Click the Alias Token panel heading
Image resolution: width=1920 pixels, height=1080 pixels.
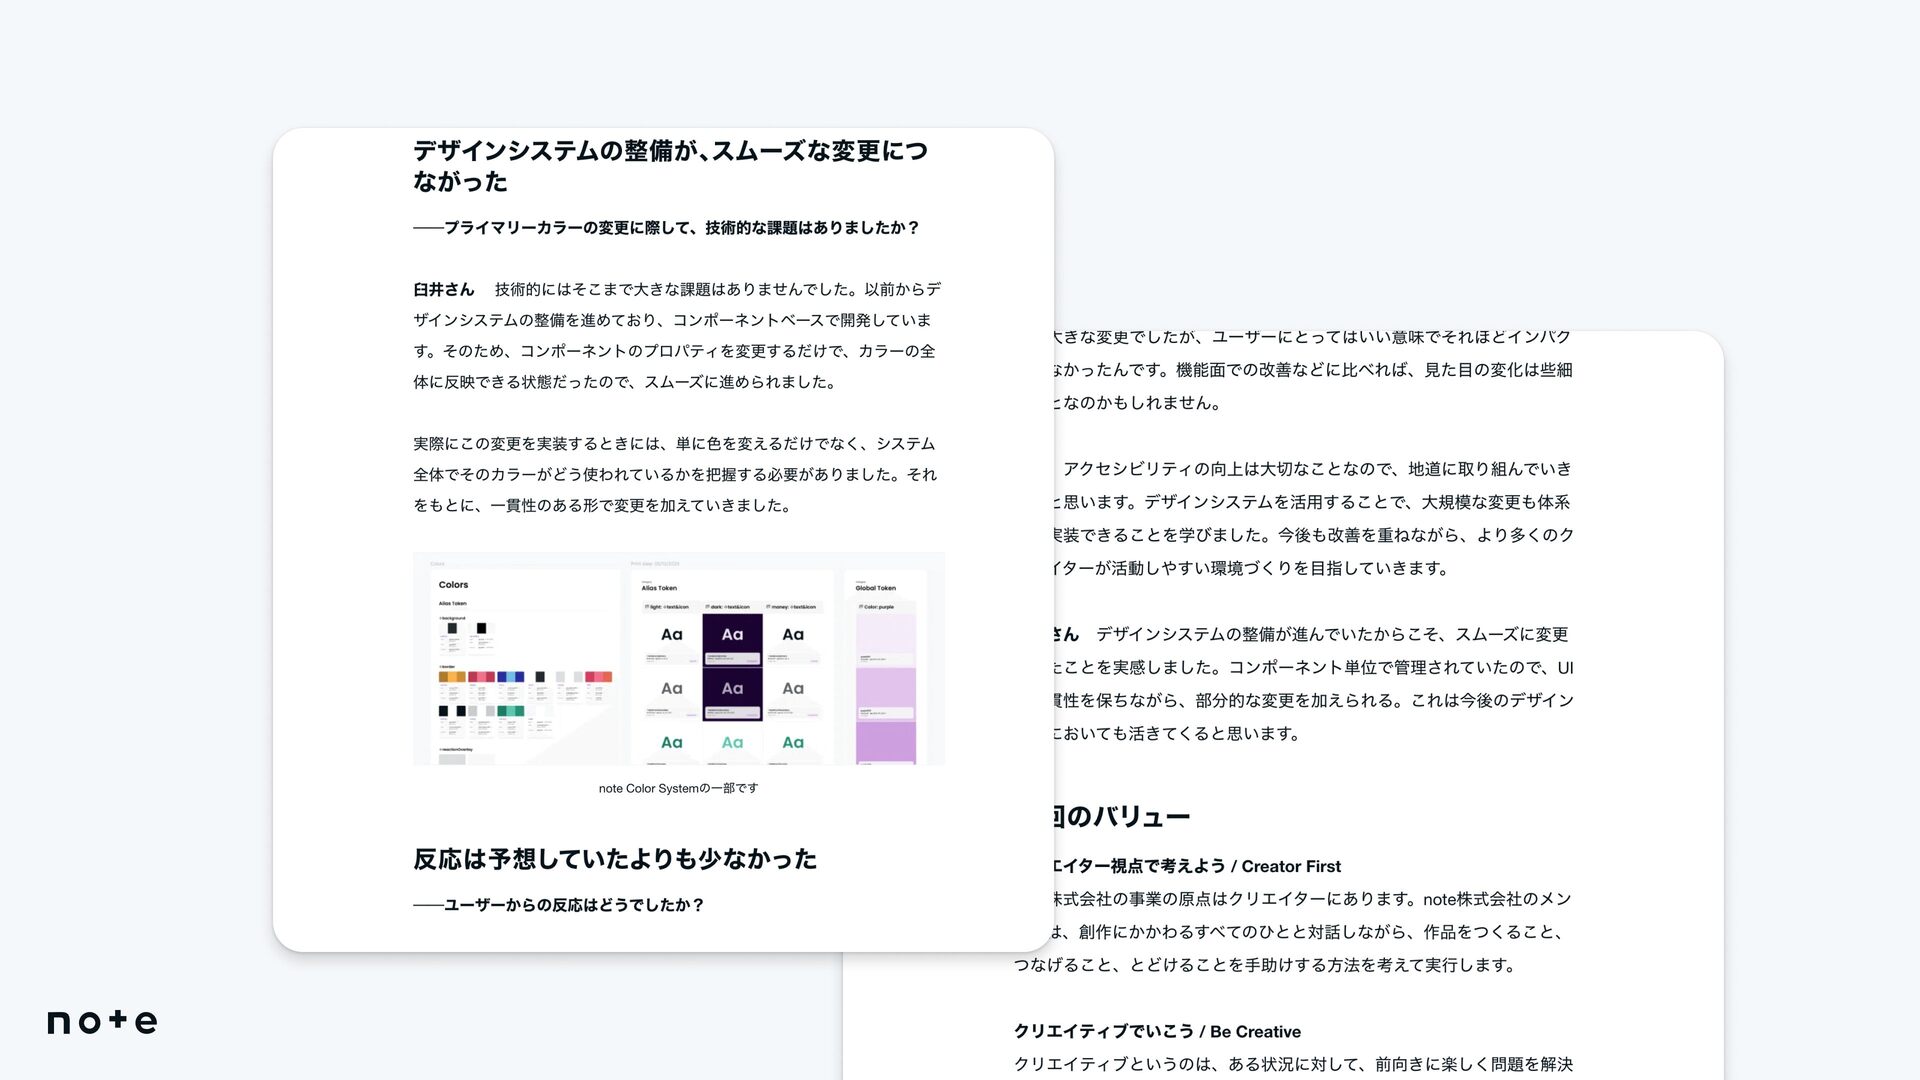pos(659,588)
